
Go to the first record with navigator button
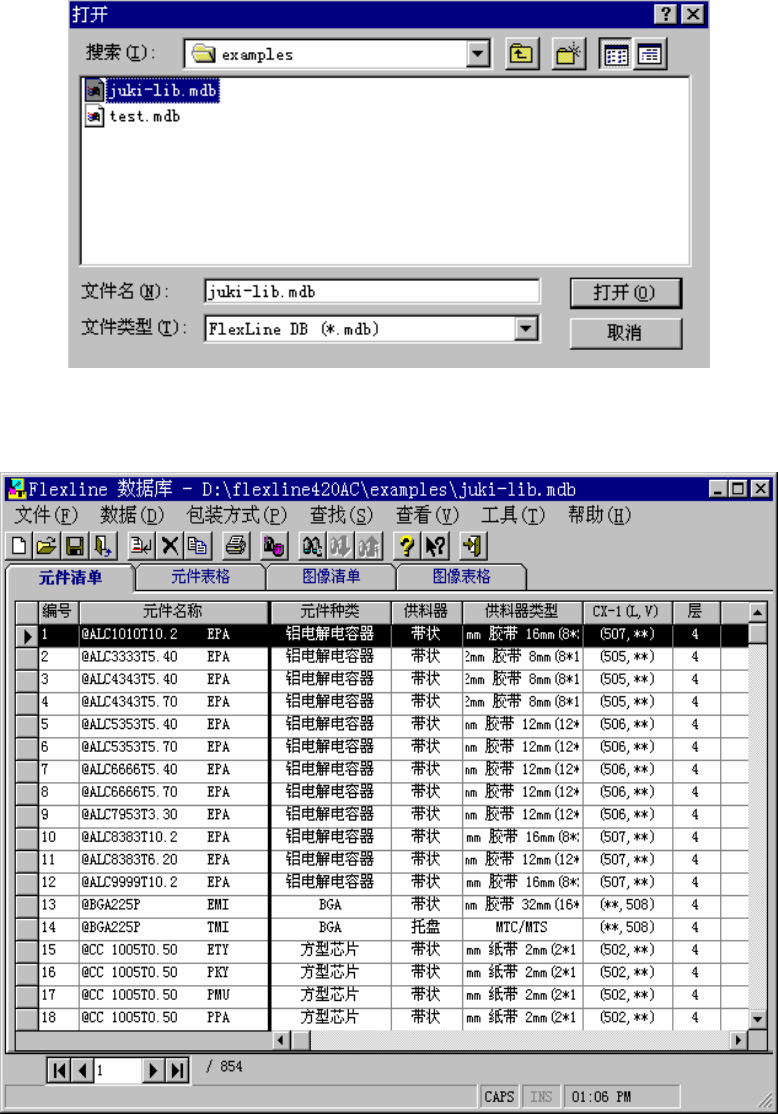click(60, 1070)
